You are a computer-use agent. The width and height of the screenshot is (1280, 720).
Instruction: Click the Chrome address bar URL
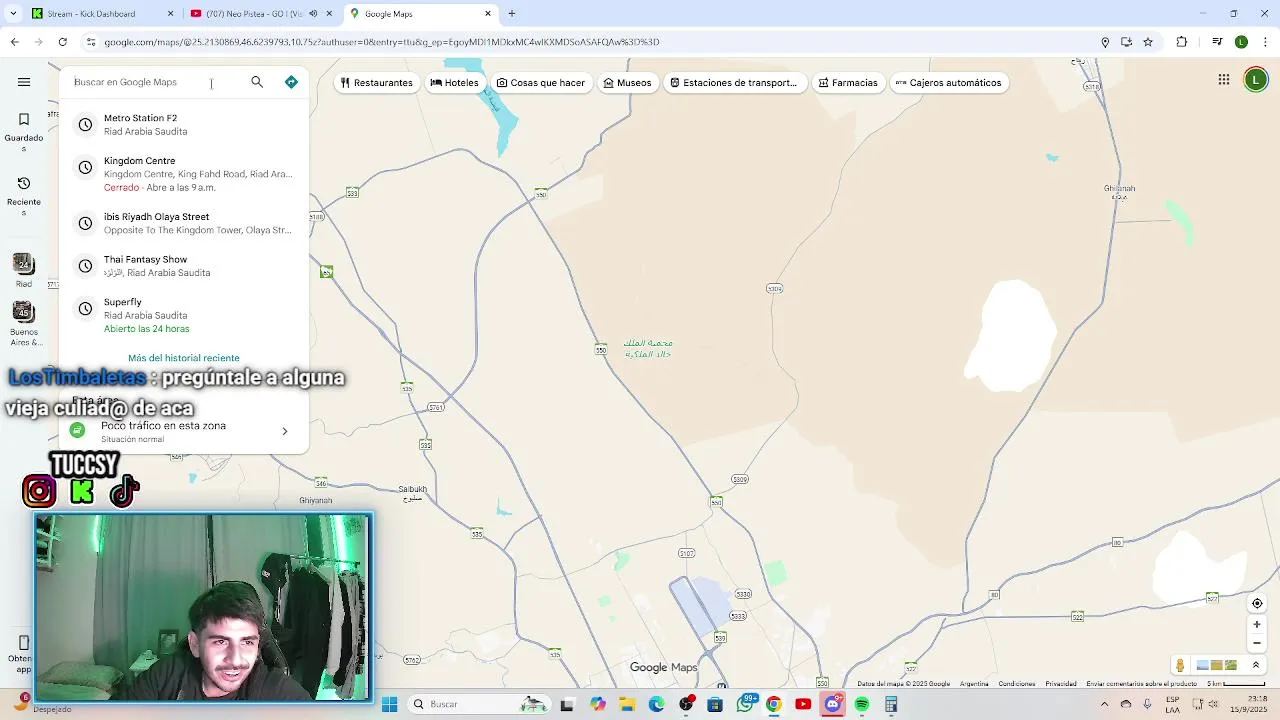[380, 42]
